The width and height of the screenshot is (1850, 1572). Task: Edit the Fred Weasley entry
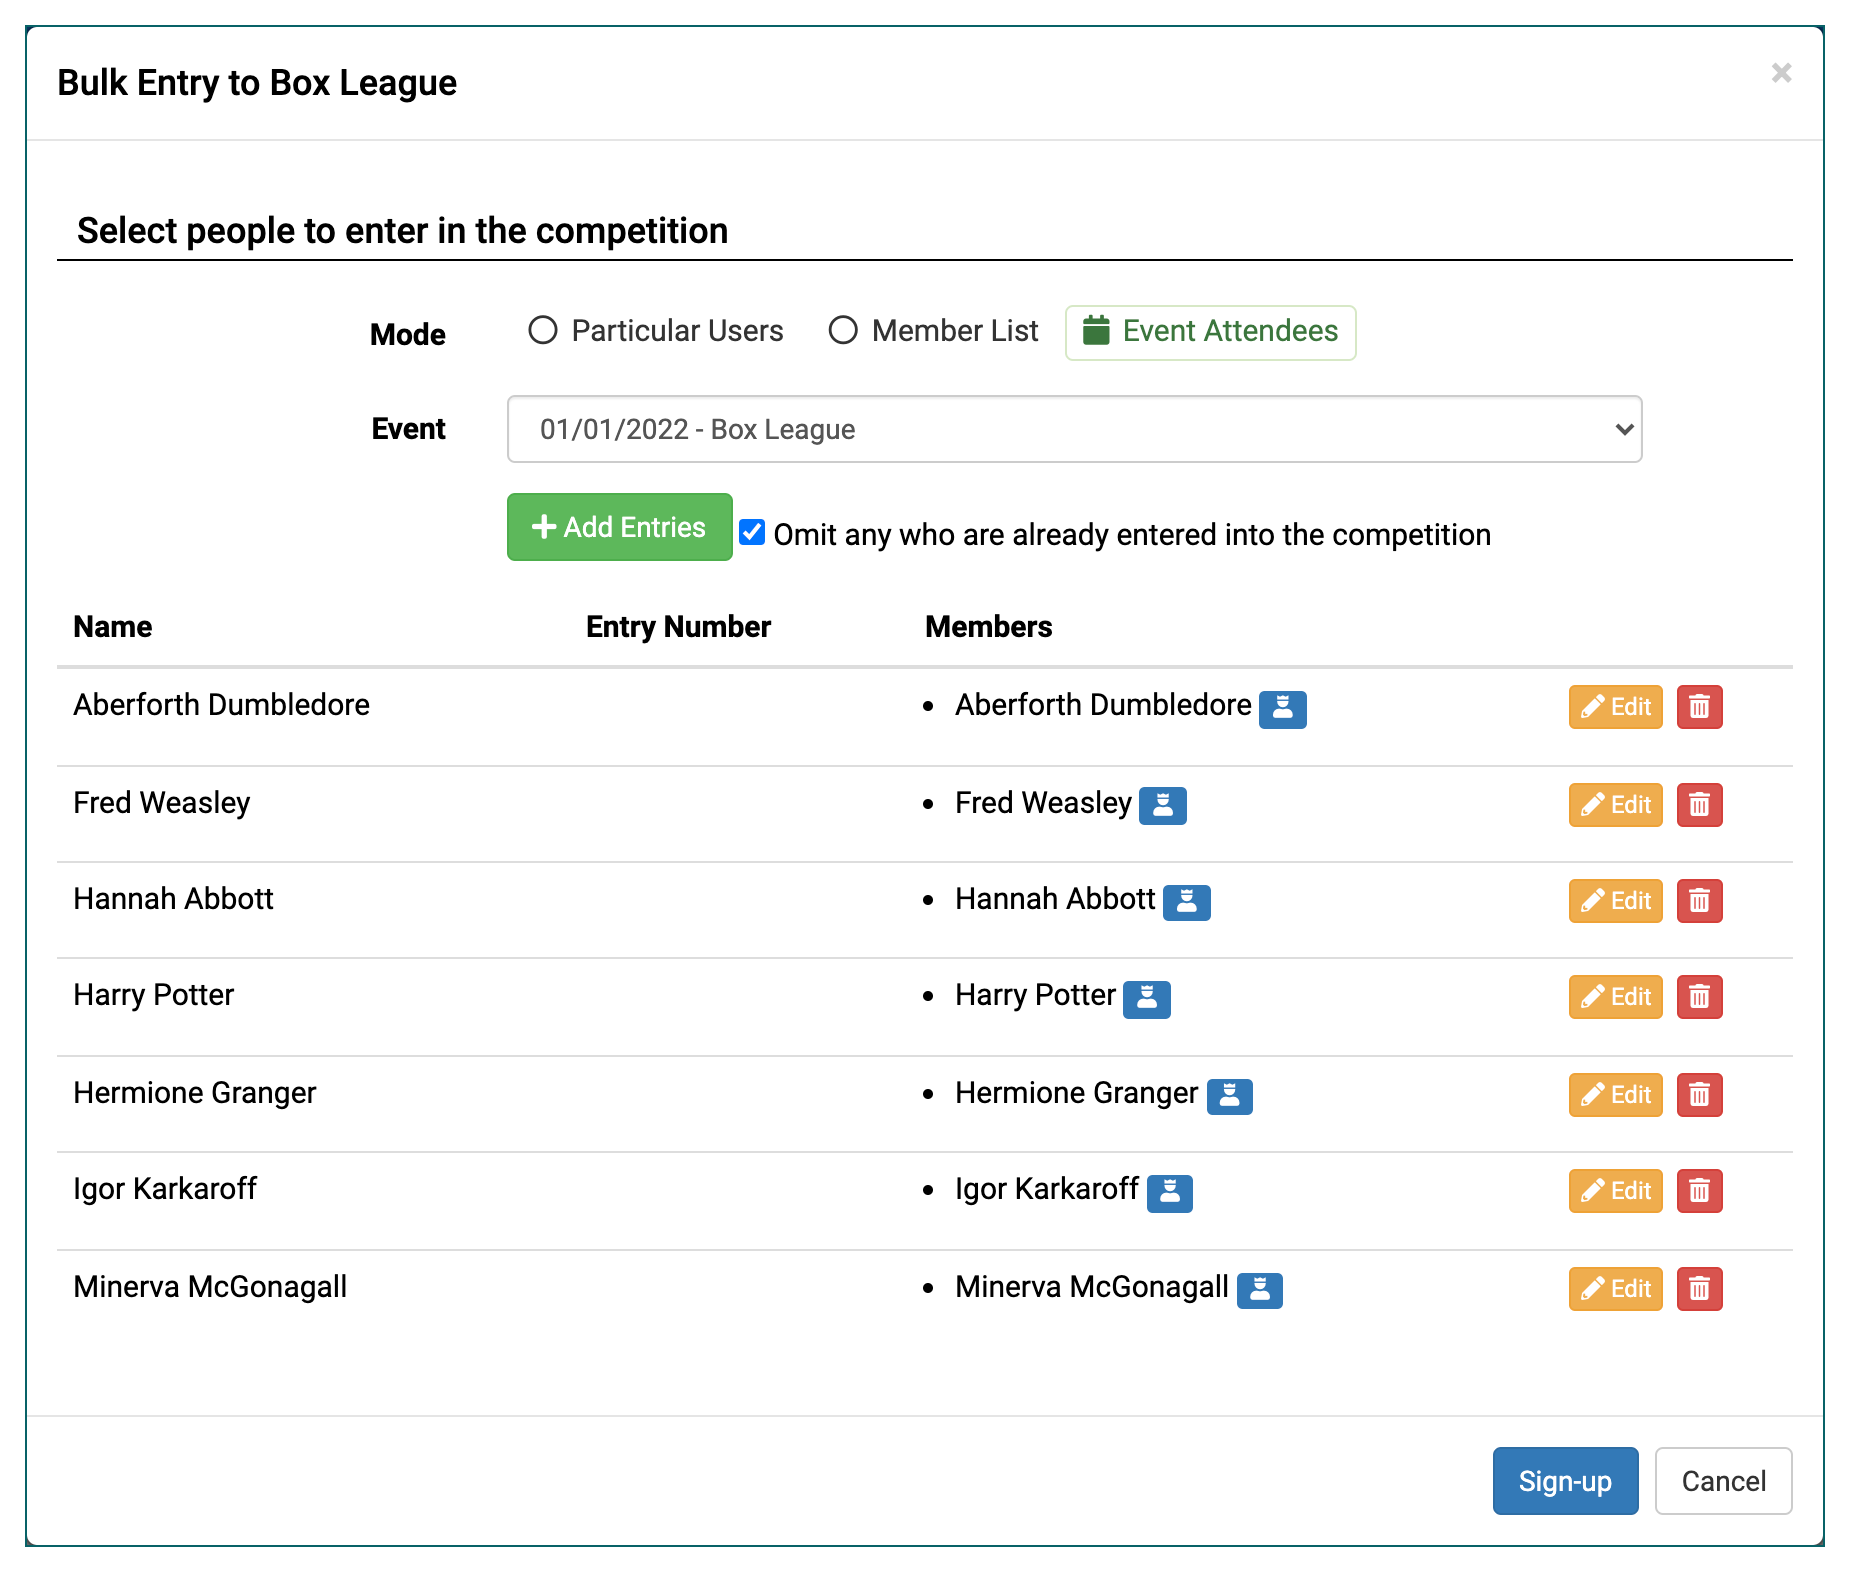click(x=1615, y=806)
